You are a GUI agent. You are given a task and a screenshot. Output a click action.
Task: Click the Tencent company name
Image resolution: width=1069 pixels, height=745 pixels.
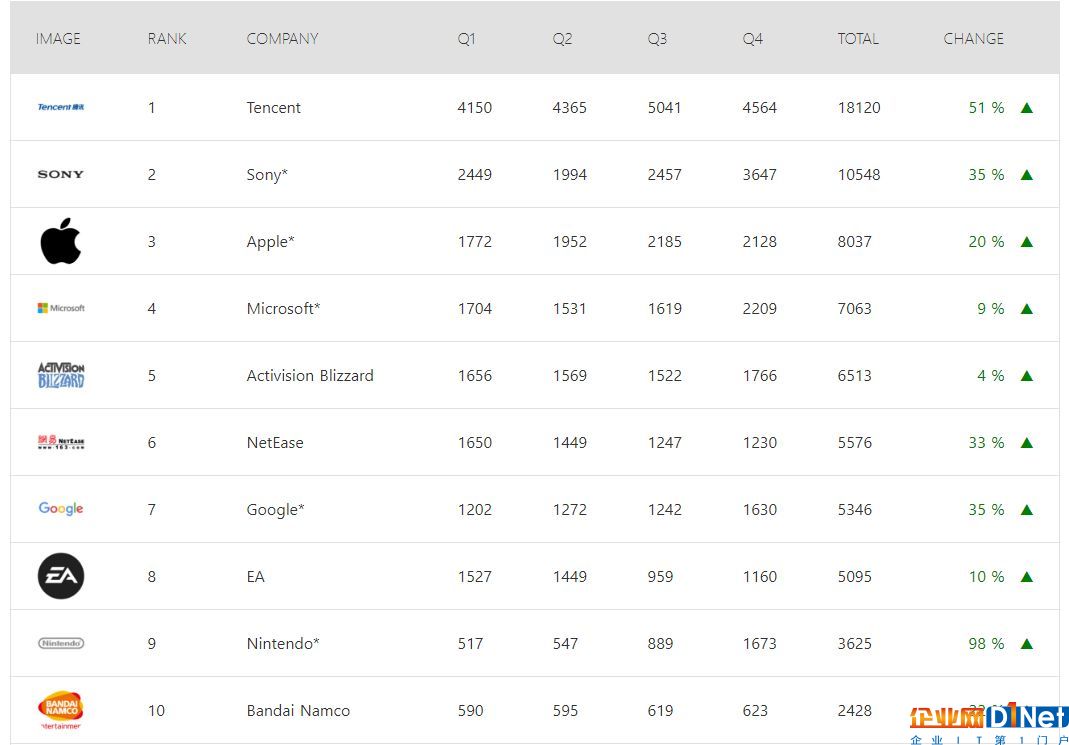click(x=273, y=108)
